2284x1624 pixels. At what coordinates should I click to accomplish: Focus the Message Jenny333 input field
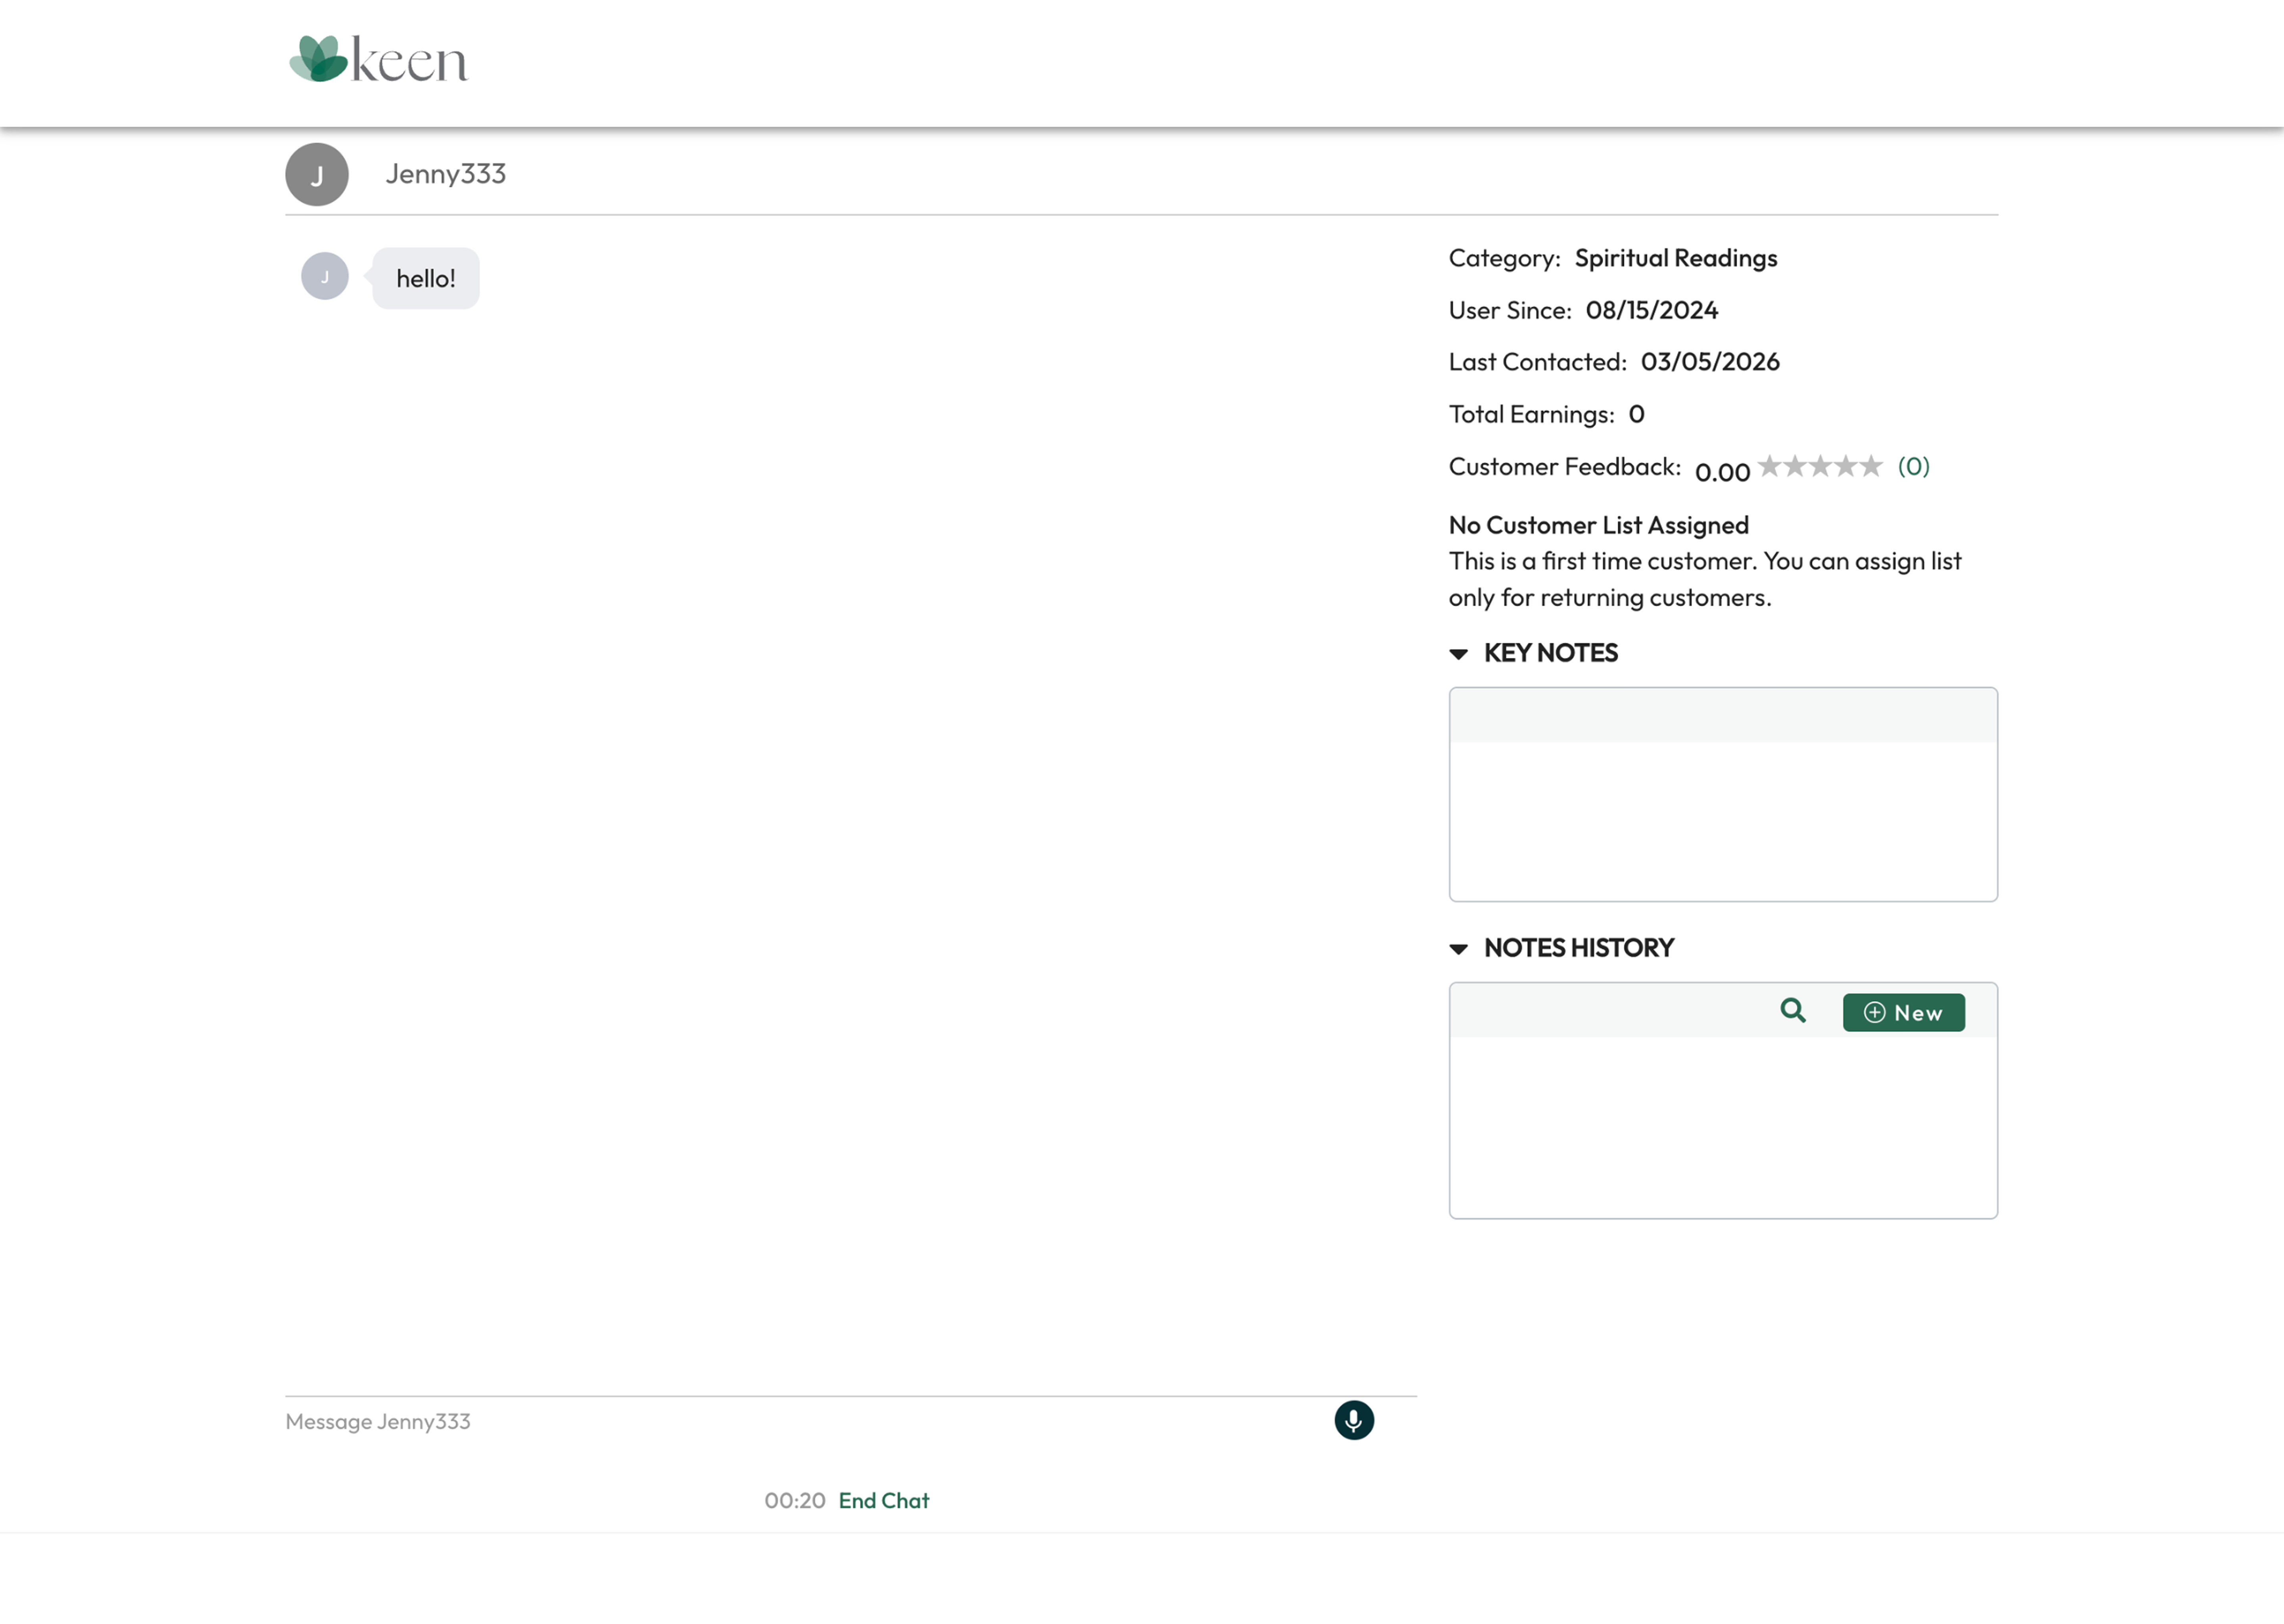pos(800,1421)
